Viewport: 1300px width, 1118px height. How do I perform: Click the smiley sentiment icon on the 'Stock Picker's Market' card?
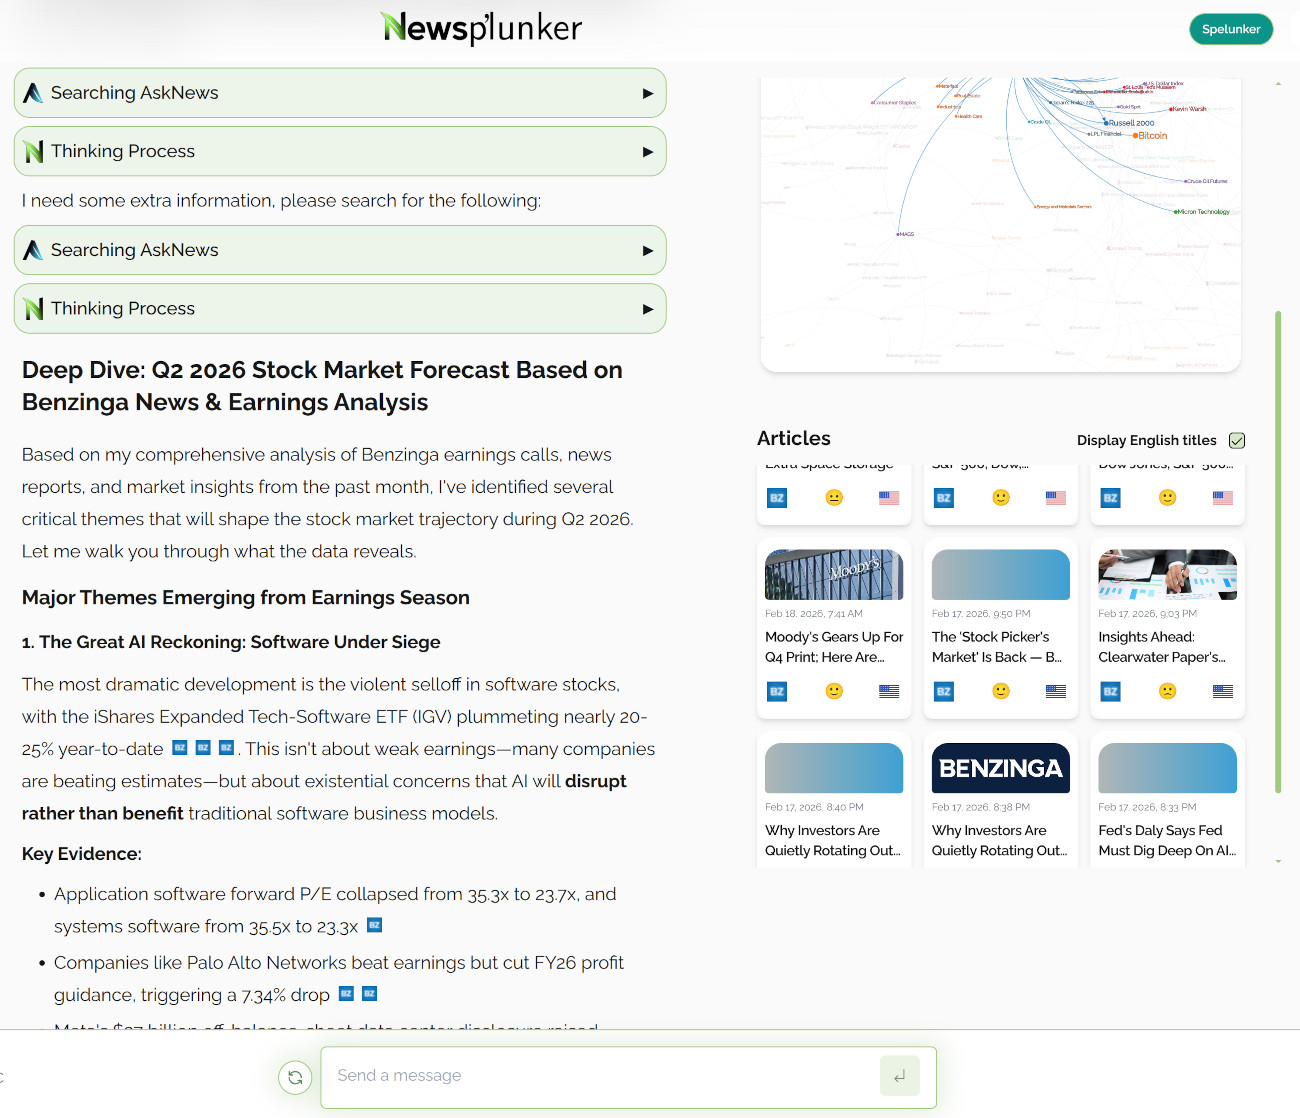point(1001,691)
